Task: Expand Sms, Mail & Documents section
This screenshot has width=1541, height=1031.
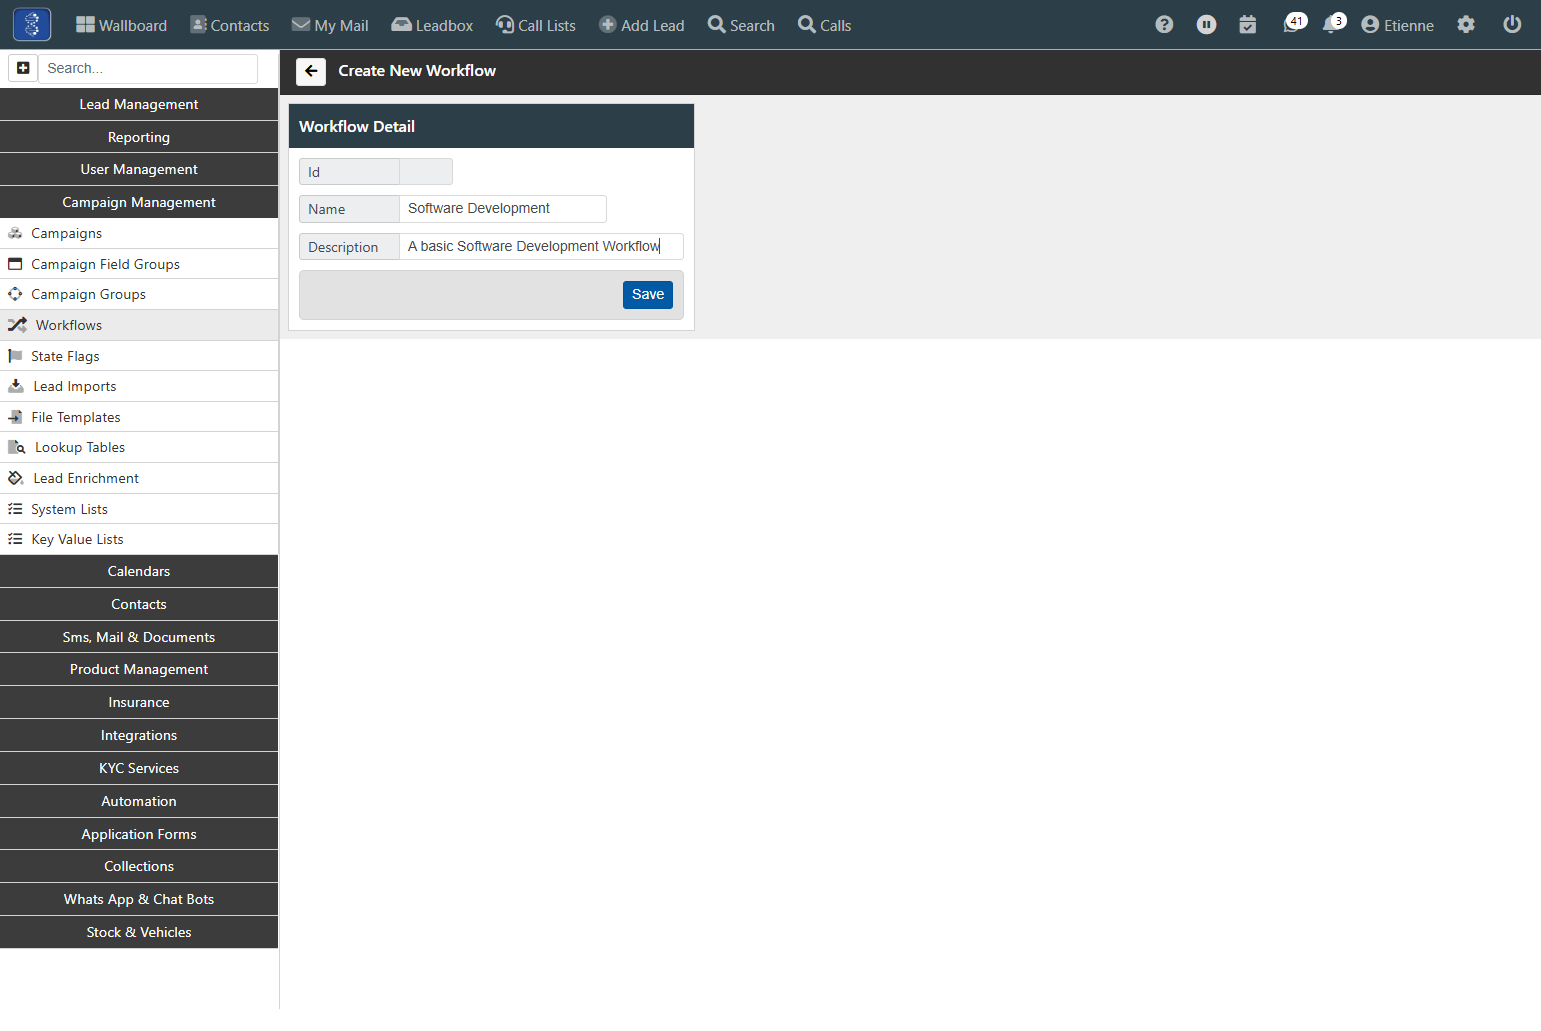Action: [139, 637]
